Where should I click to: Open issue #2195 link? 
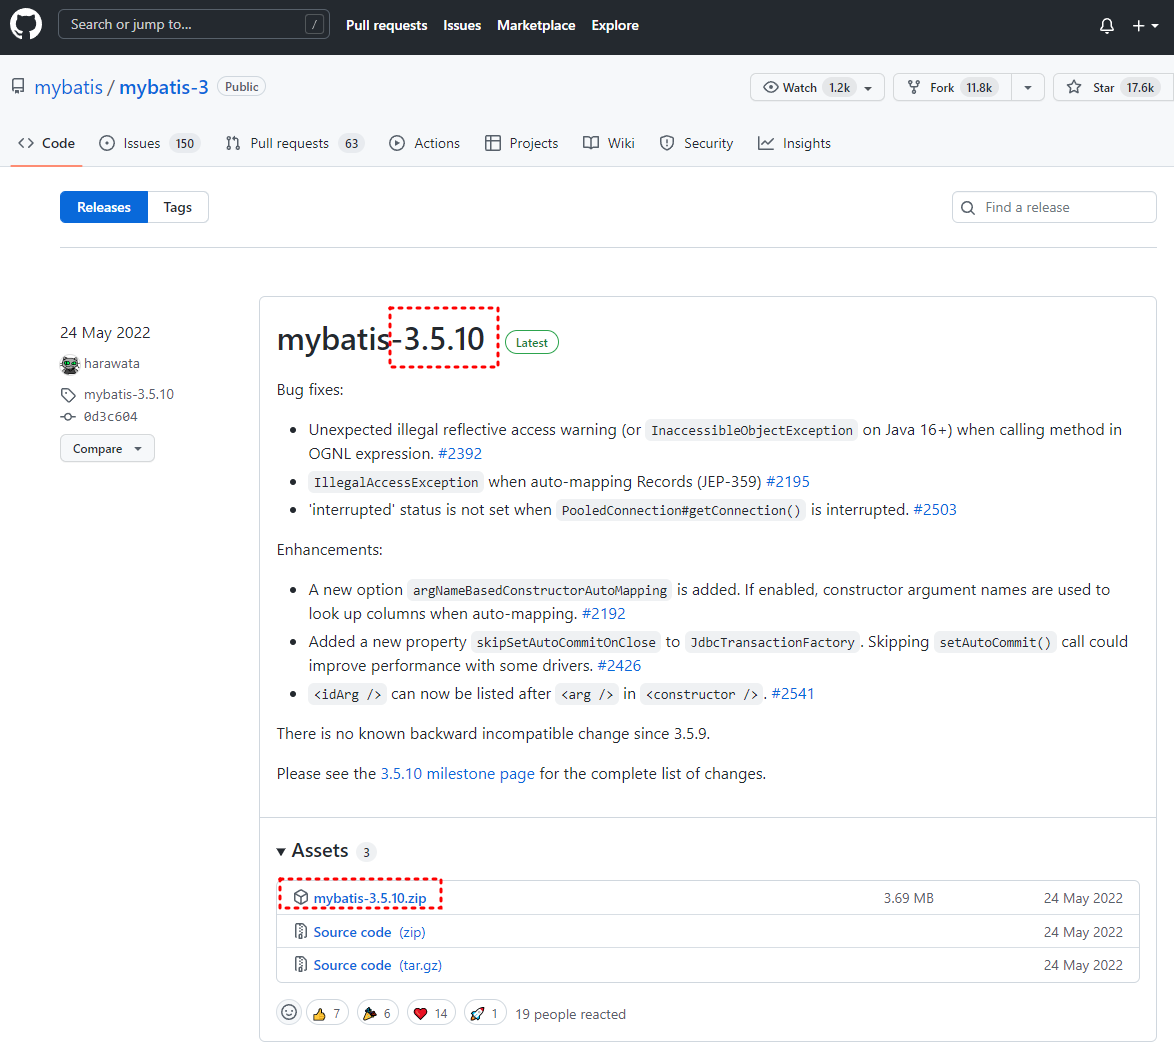click(788, 482)
